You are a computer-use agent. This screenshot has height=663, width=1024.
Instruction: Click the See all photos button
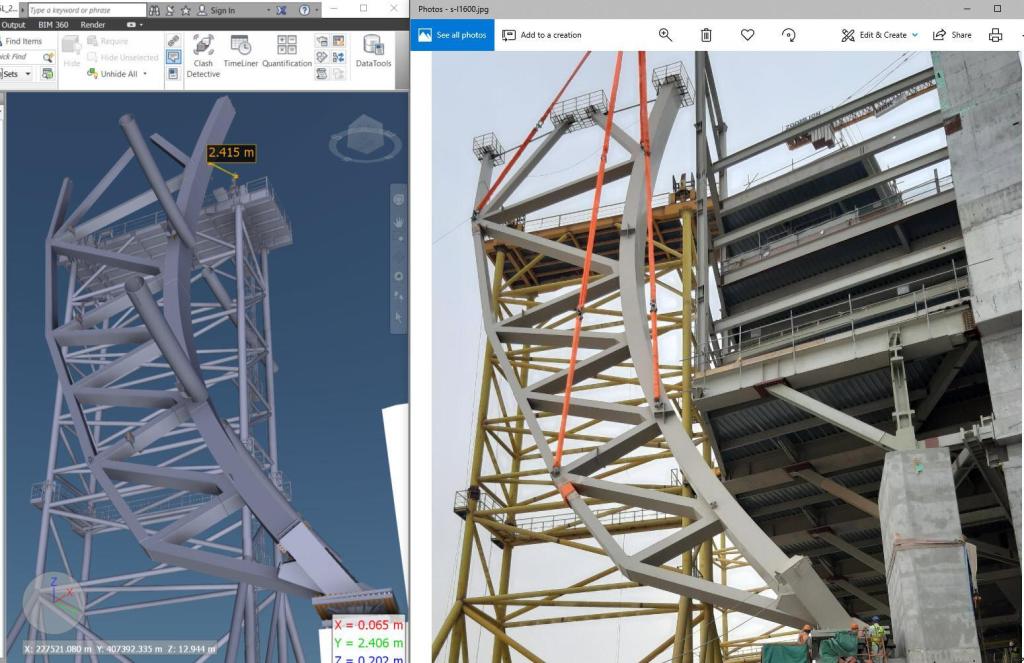453,35
